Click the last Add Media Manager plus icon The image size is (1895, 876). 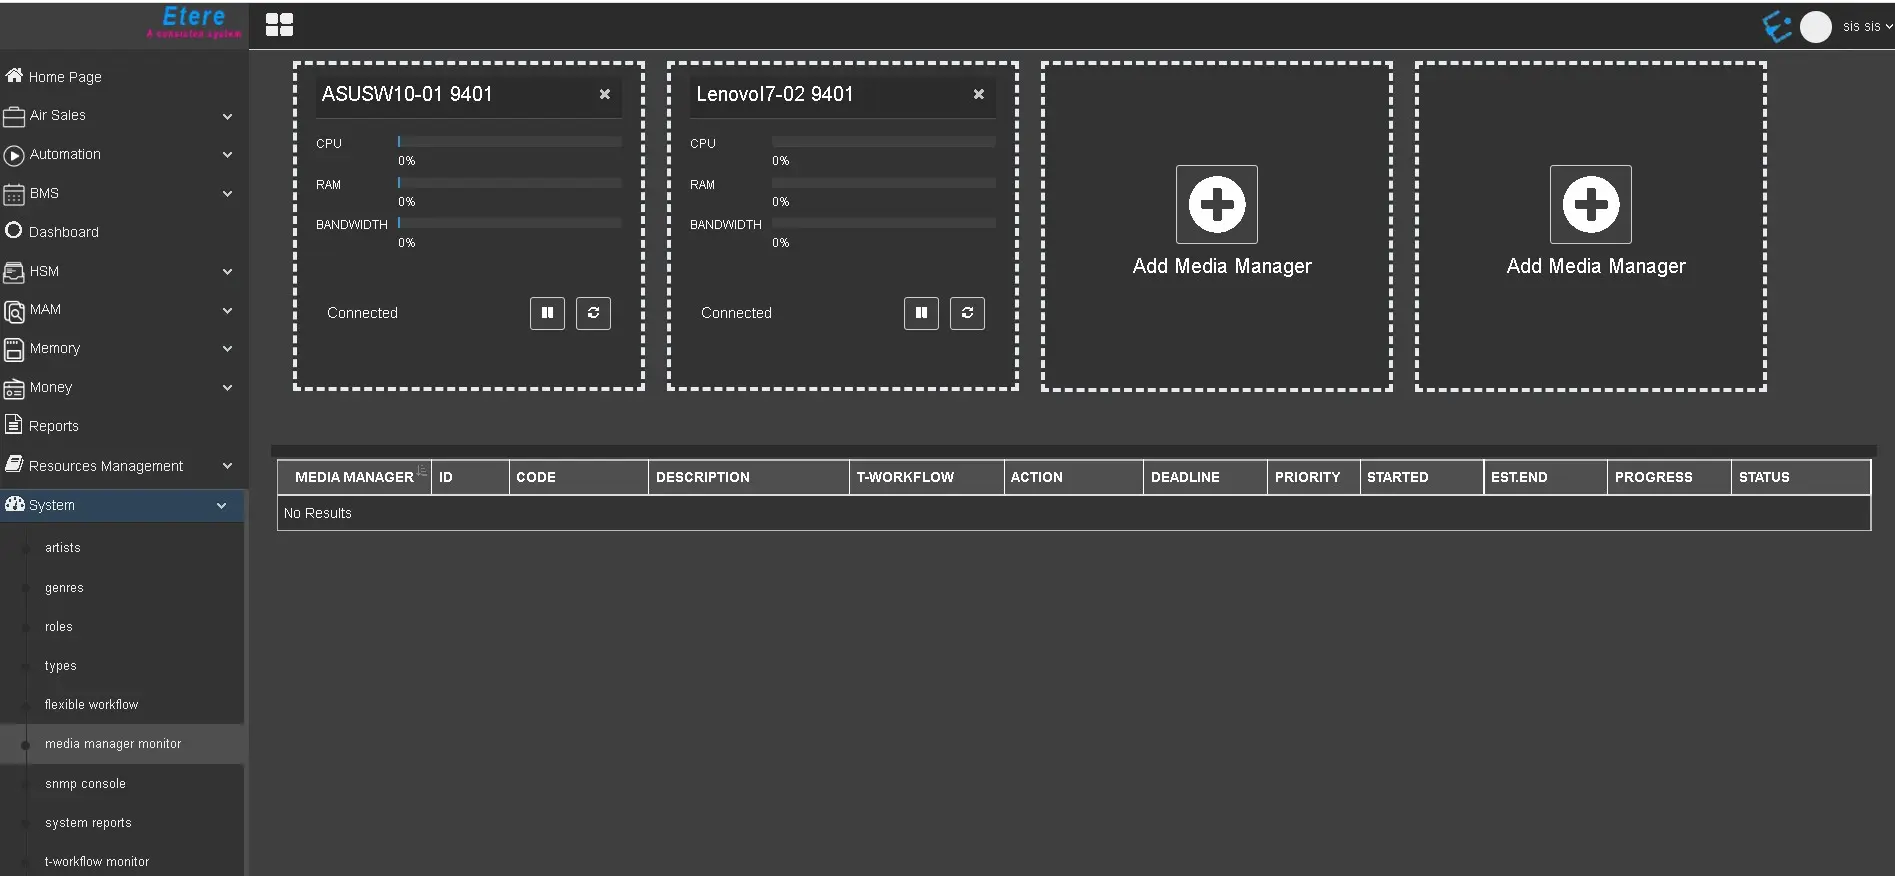point(1590,205)
